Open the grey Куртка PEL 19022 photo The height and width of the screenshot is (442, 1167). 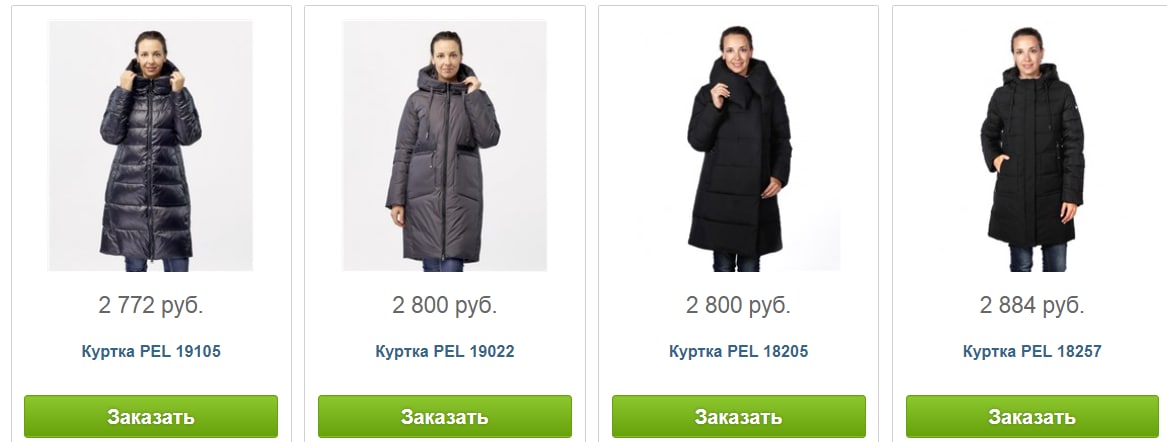pyautogui.click(x=444, y=145)
